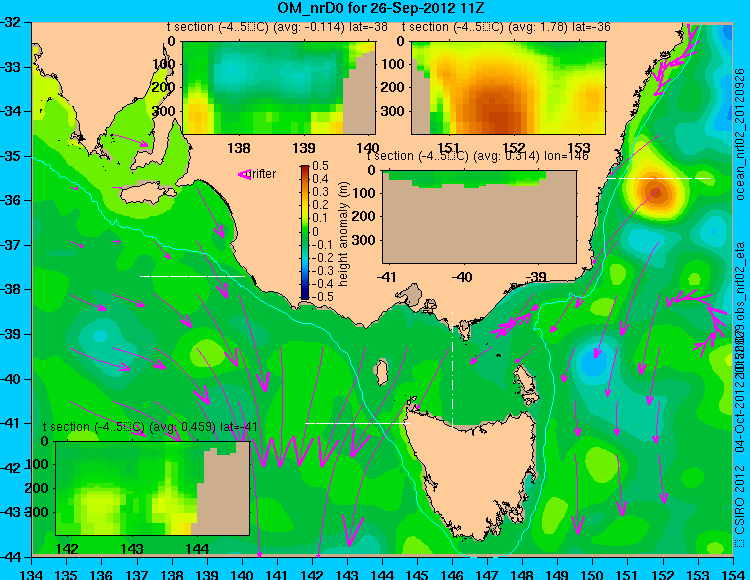Viewport: 750px width, 580px height.
Task: Click the -35 latitude axis label
Action: coord(11,156)
